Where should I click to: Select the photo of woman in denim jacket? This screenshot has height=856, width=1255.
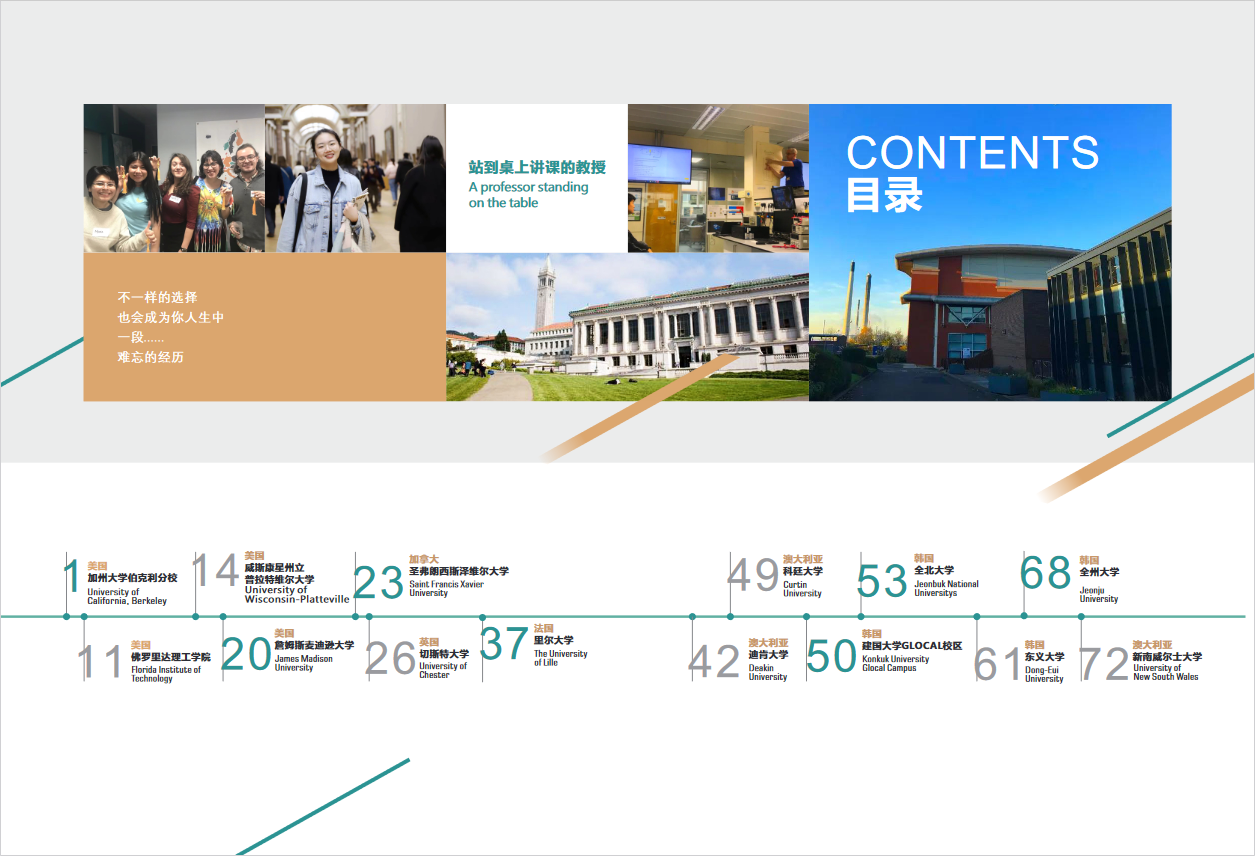(x=355, y=178)
